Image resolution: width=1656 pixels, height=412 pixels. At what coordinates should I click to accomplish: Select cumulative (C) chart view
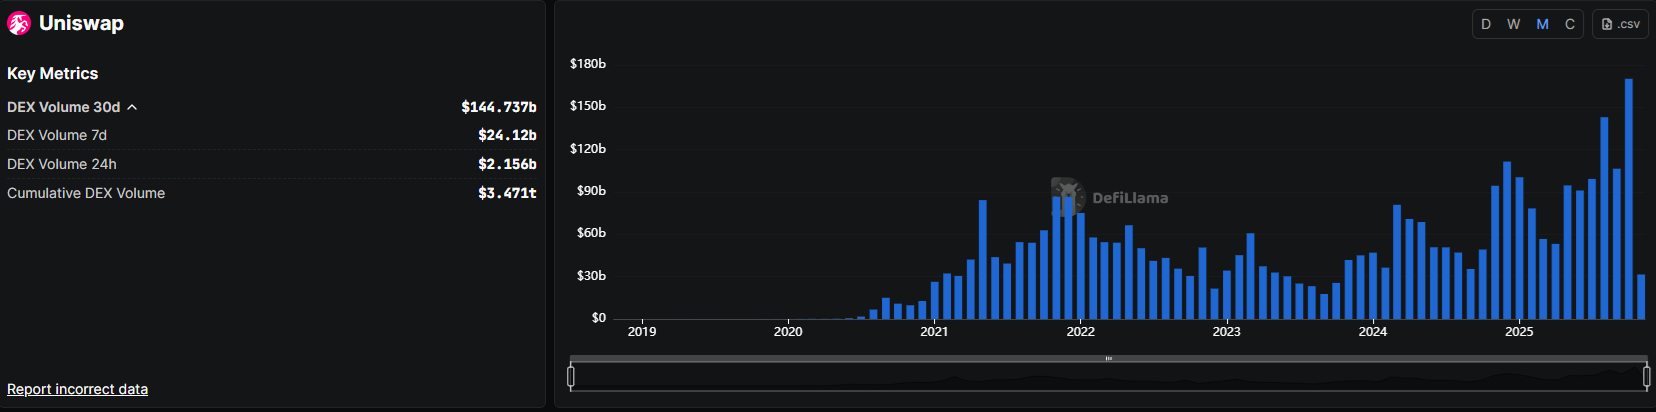(1570, 24)
